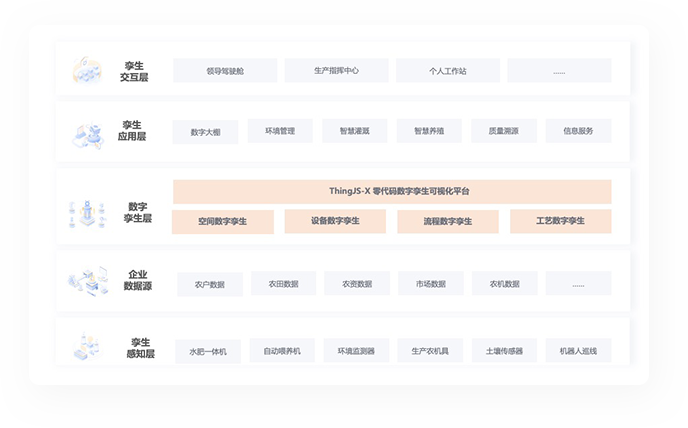The width and height of the screenshot is (688, 428).
Task: Click the 孪生应用层 layer icon
Action: click(x=86, y=135)
